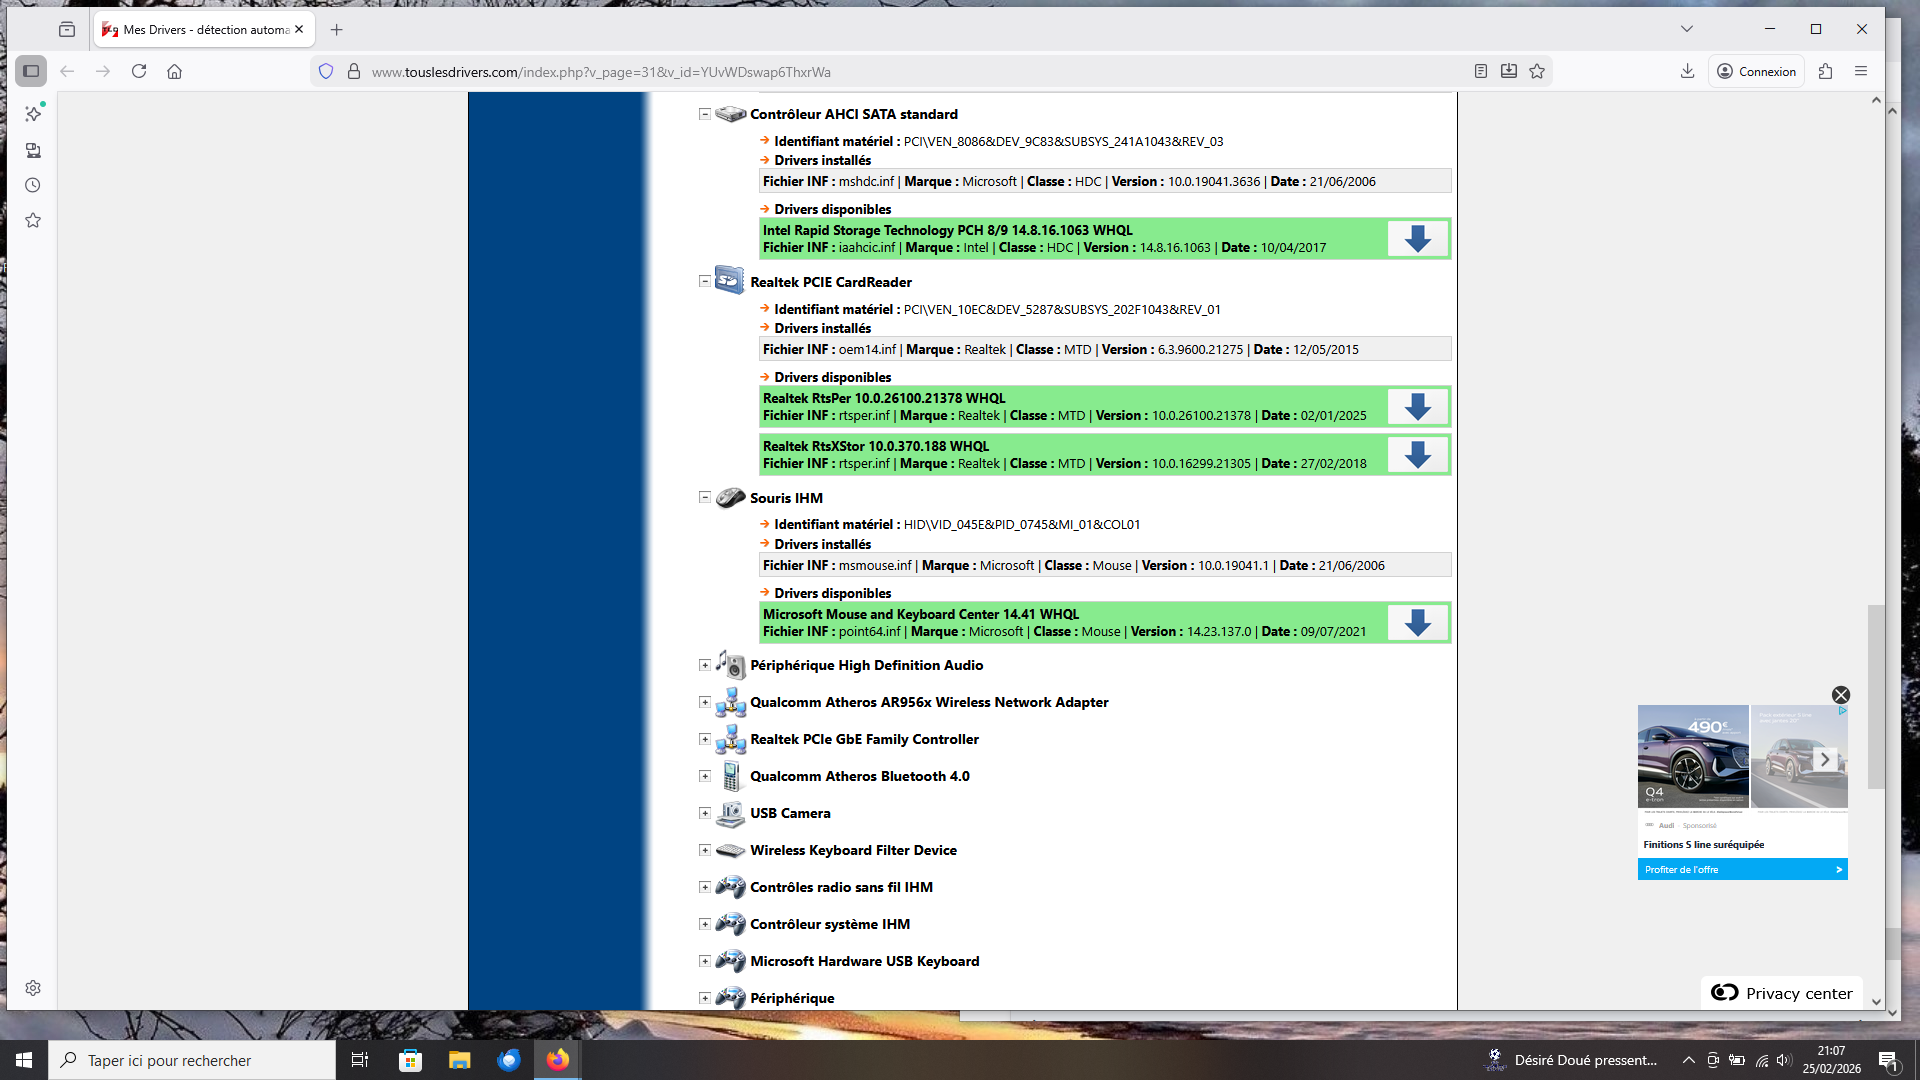
Task: Toggle the Firefox sidebar button
Action: pos(31,71)
